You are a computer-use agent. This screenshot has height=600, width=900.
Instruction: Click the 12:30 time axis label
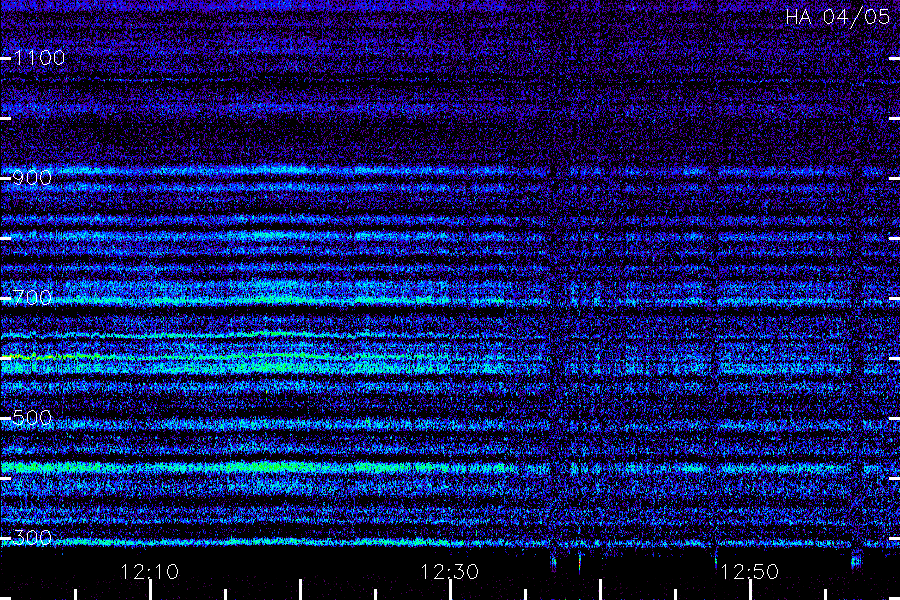point(449,571)
